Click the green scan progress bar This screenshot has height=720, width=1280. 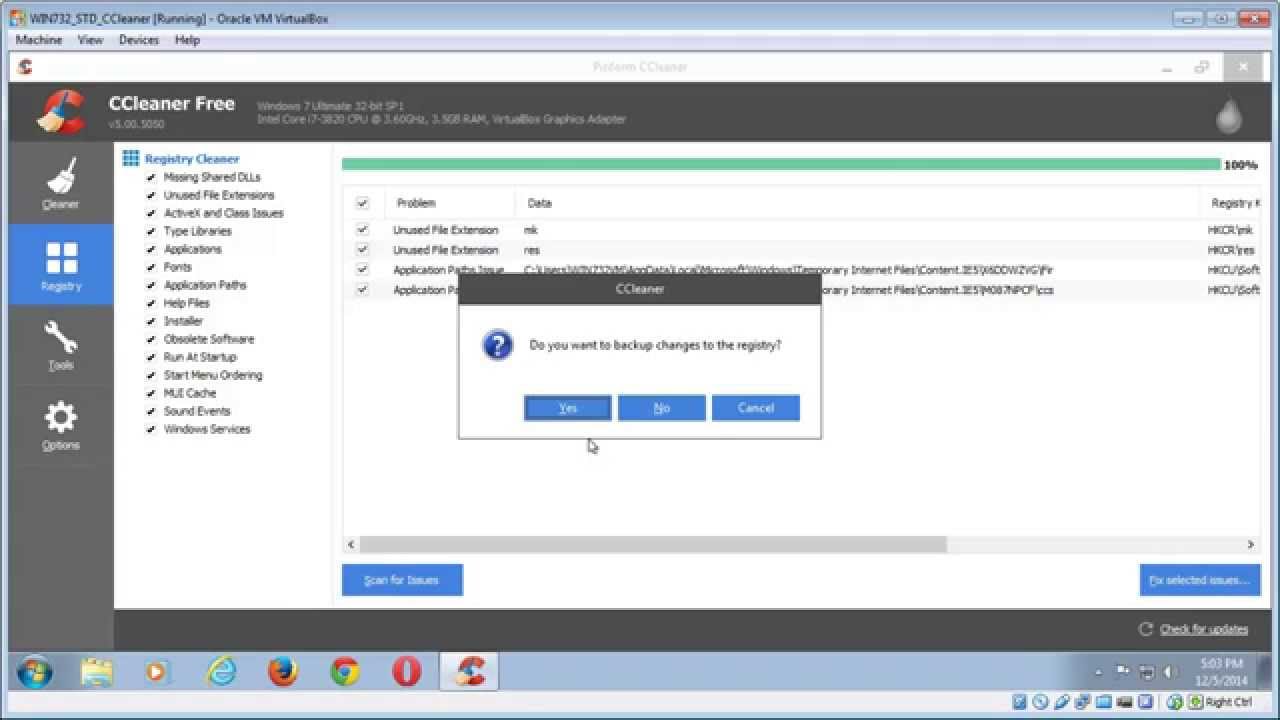click(x=781, y=164)
